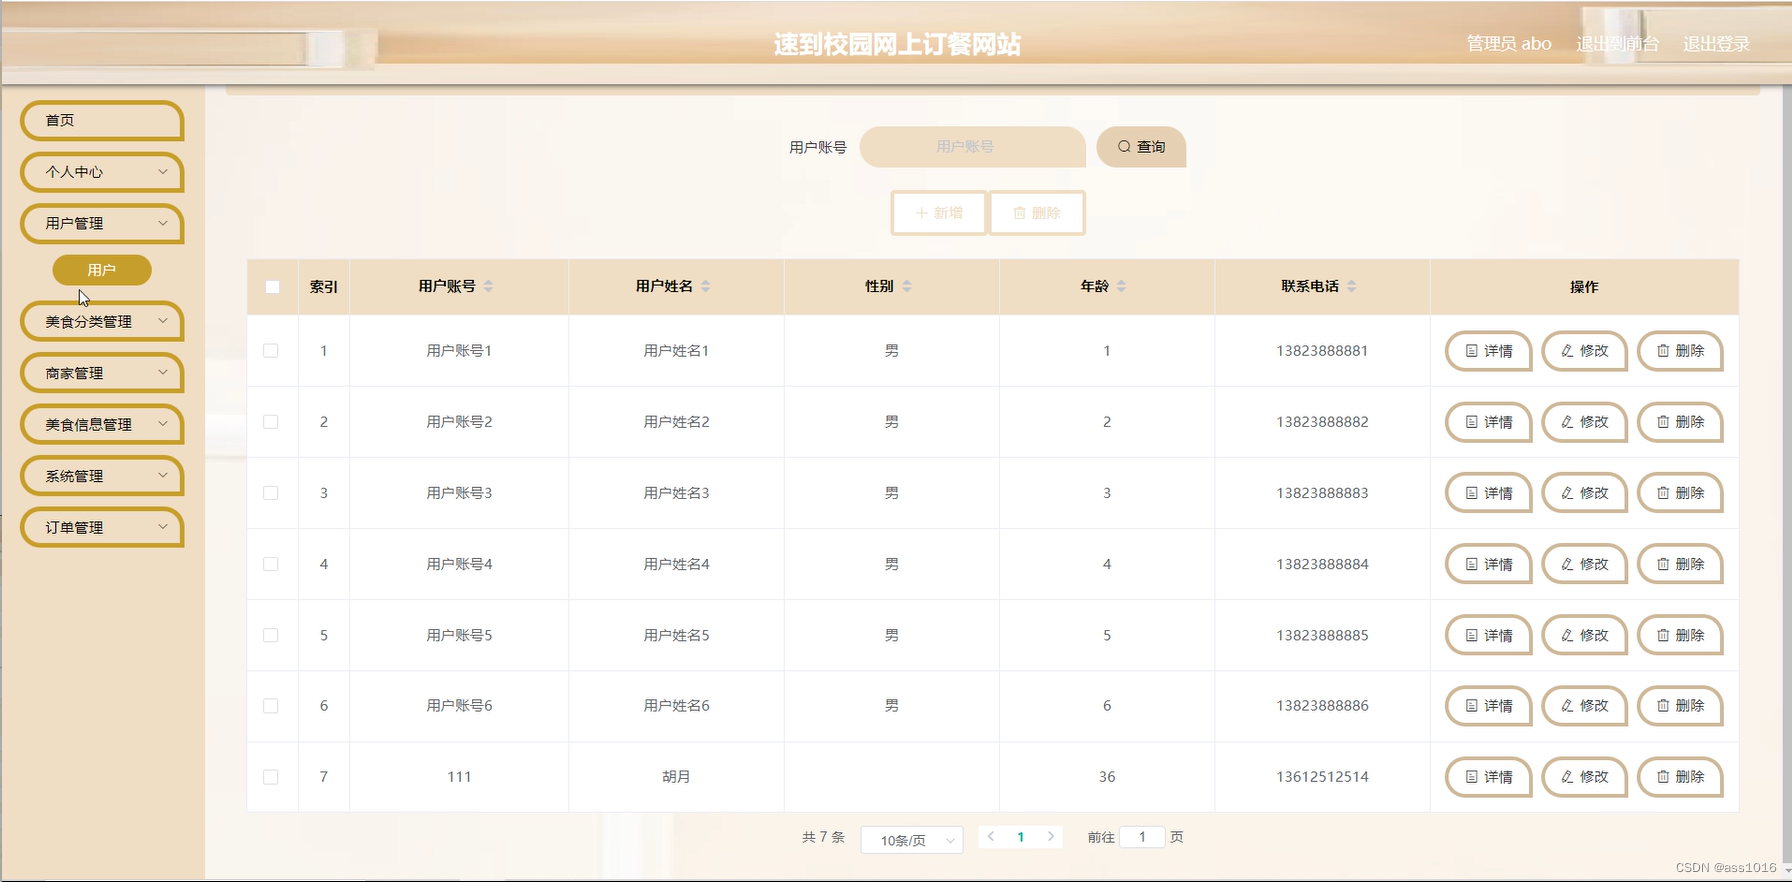This screenshot has width=1792, height=882.
Task: Sort by 用户账号 column arrows
Action: pos(488,286)
